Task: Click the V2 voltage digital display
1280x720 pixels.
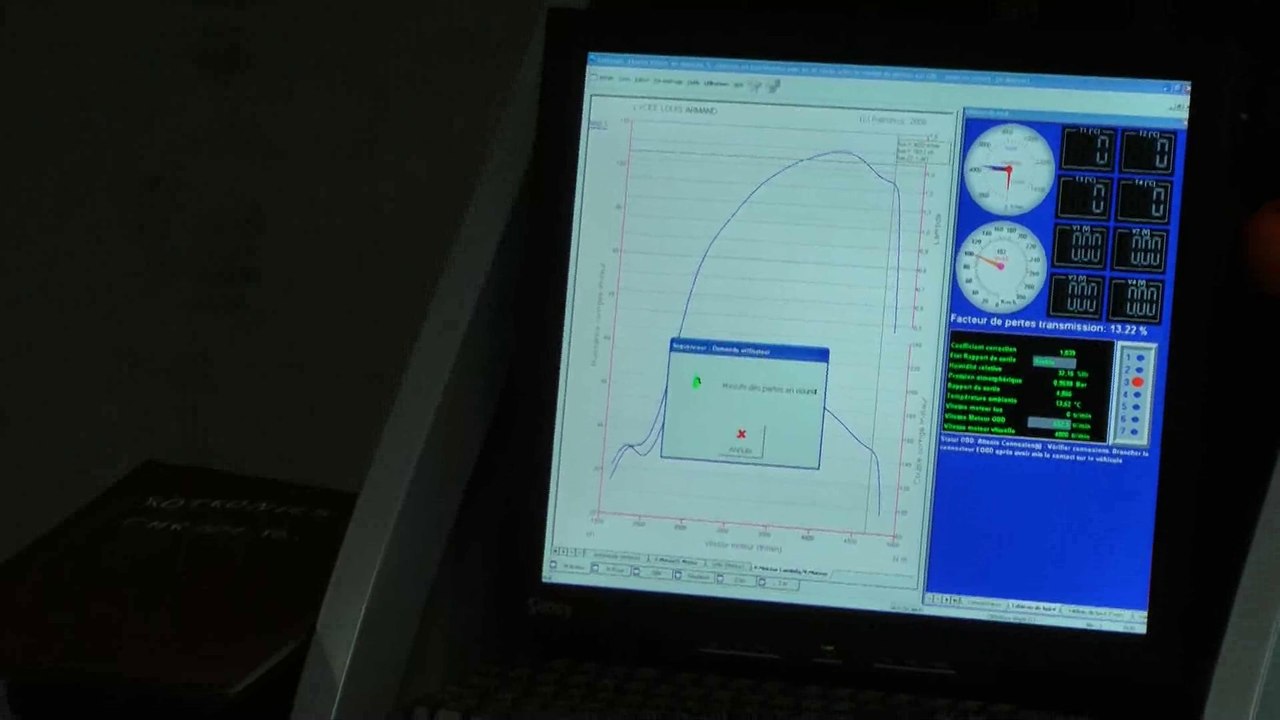Action: point(1141,250)
